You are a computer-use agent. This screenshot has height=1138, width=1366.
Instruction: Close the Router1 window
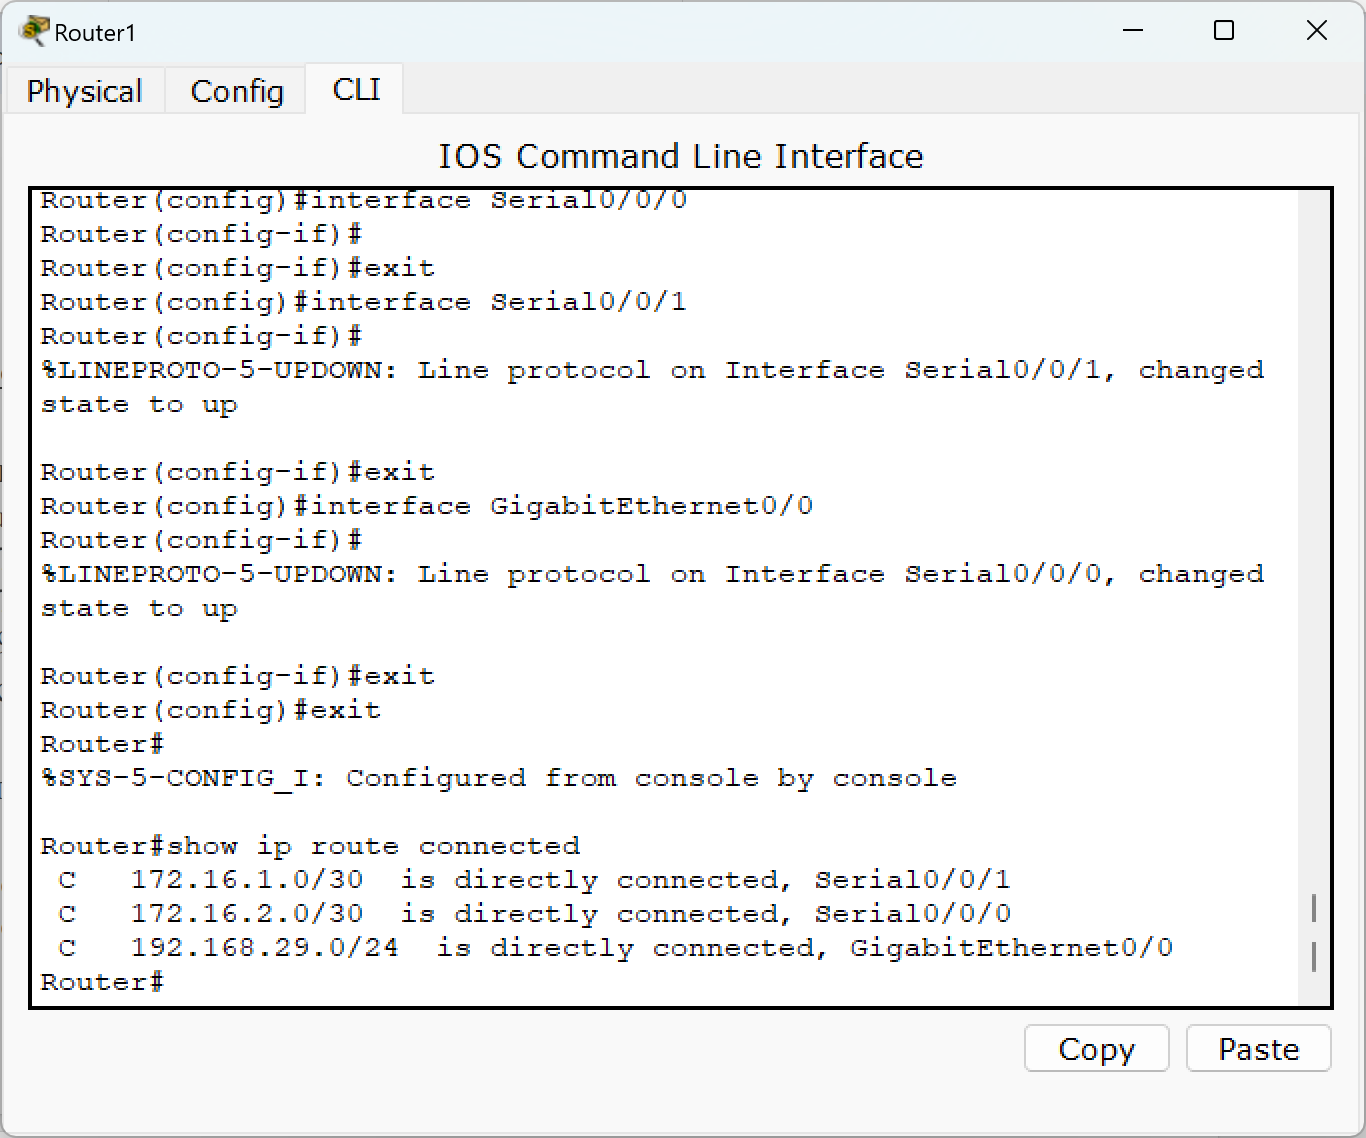(1316, 31)
